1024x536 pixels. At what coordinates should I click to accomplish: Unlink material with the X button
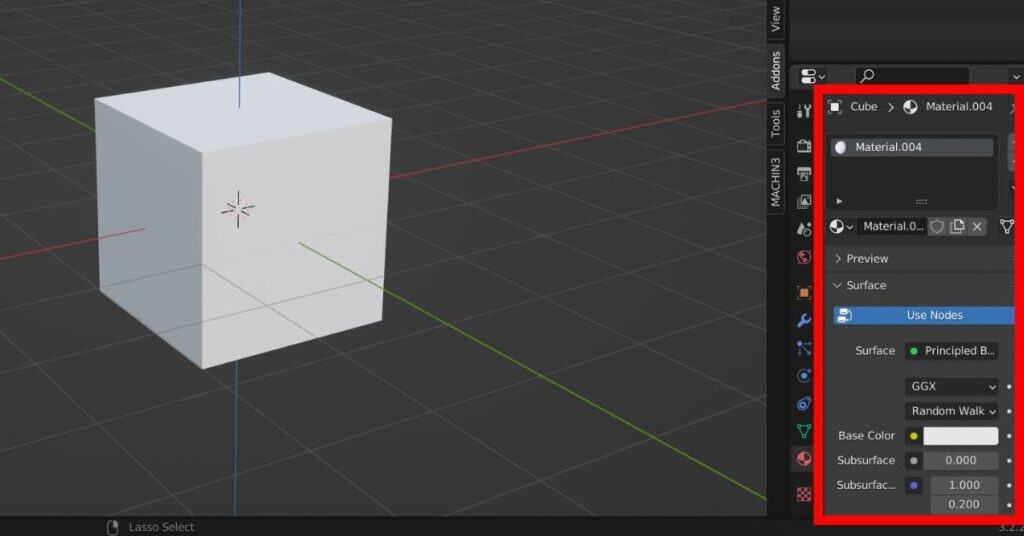point(977,227)
